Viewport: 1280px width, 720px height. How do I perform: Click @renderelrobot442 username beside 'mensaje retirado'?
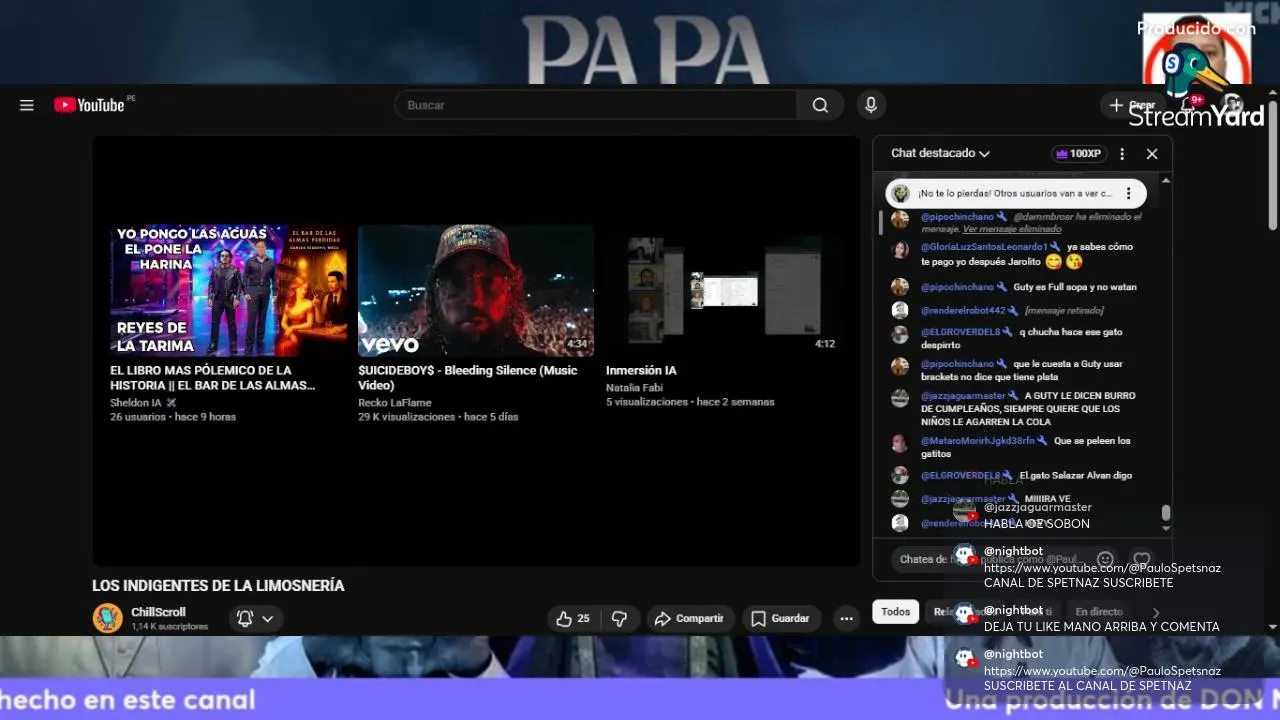(x=963, y=311)
